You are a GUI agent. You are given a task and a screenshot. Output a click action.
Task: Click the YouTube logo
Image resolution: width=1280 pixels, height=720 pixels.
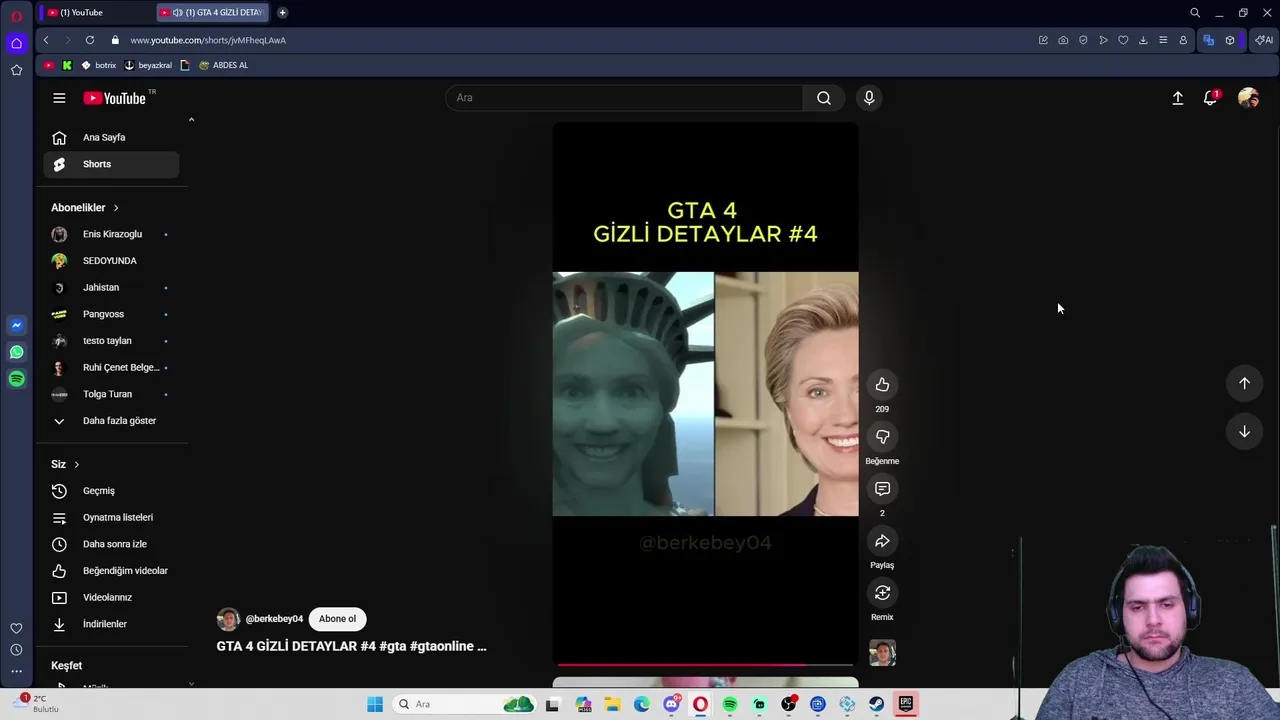point(115,98)
